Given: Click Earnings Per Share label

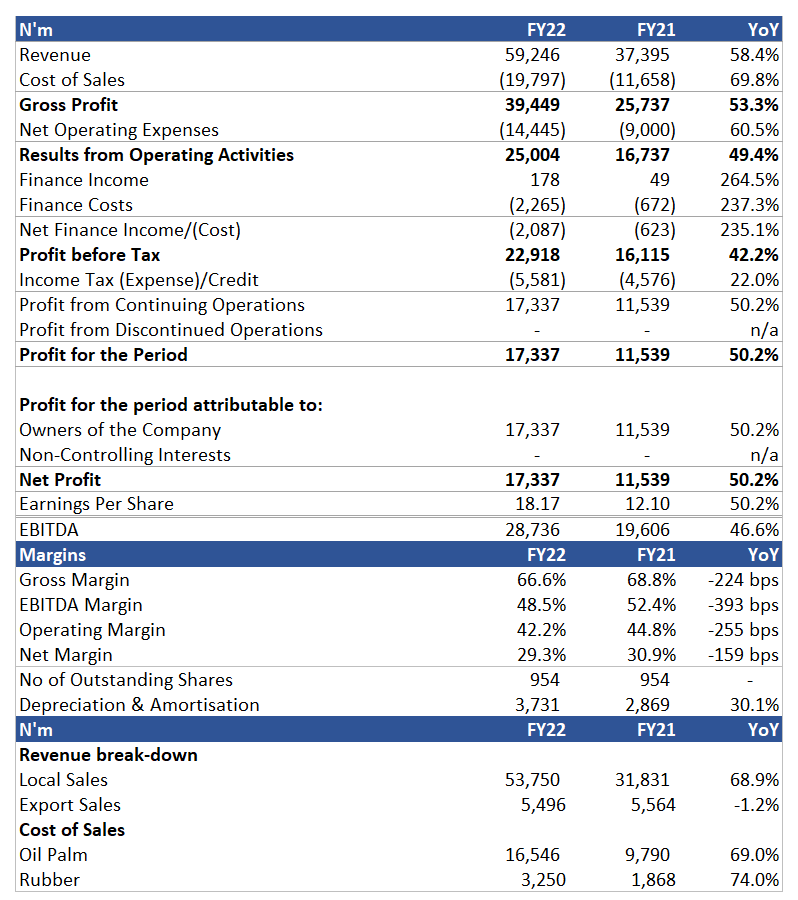Looking at the screenshot, I should 96,504.
